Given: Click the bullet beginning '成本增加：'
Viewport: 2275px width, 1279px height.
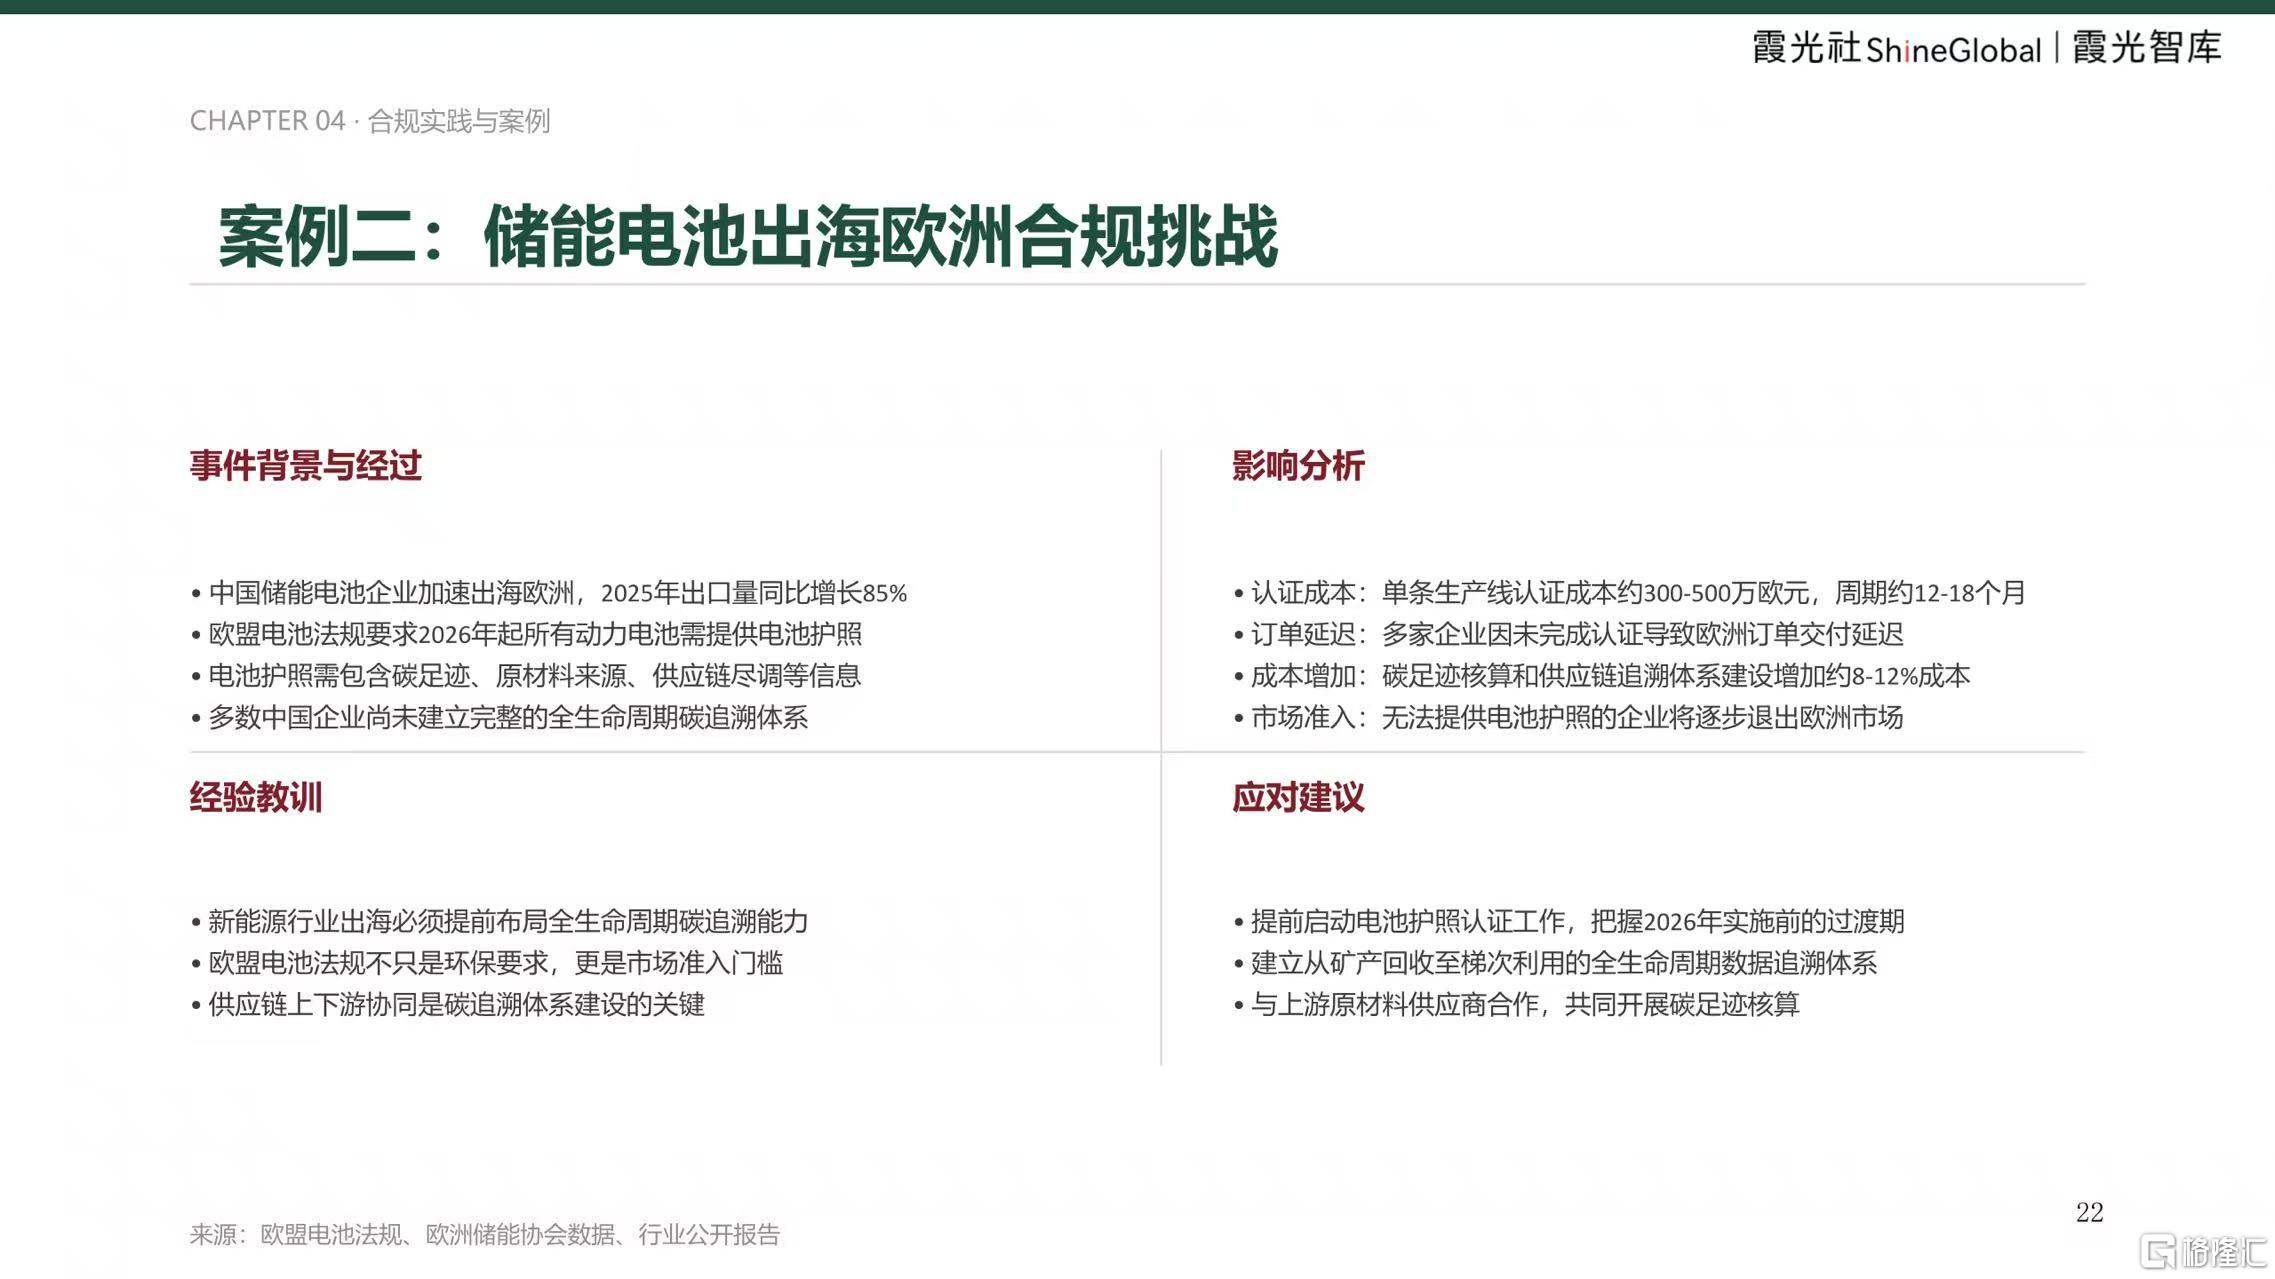Looking at the screenshot, I should [x=1601, y=676].
